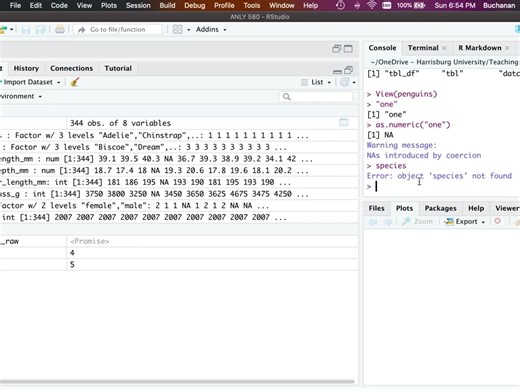520x390 pixels.
Task: Switch to the Tutorial tab
Action: click(x=118, y=68)
